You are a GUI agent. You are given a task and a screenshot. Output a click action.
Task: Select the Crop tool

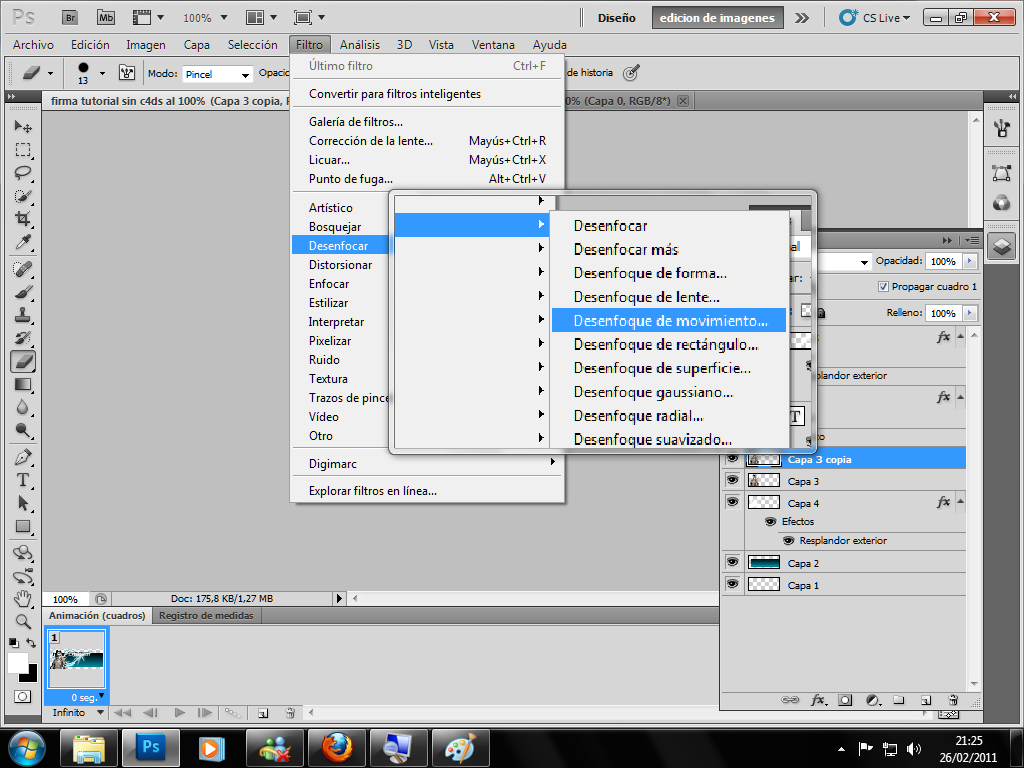tap(23, 219)
